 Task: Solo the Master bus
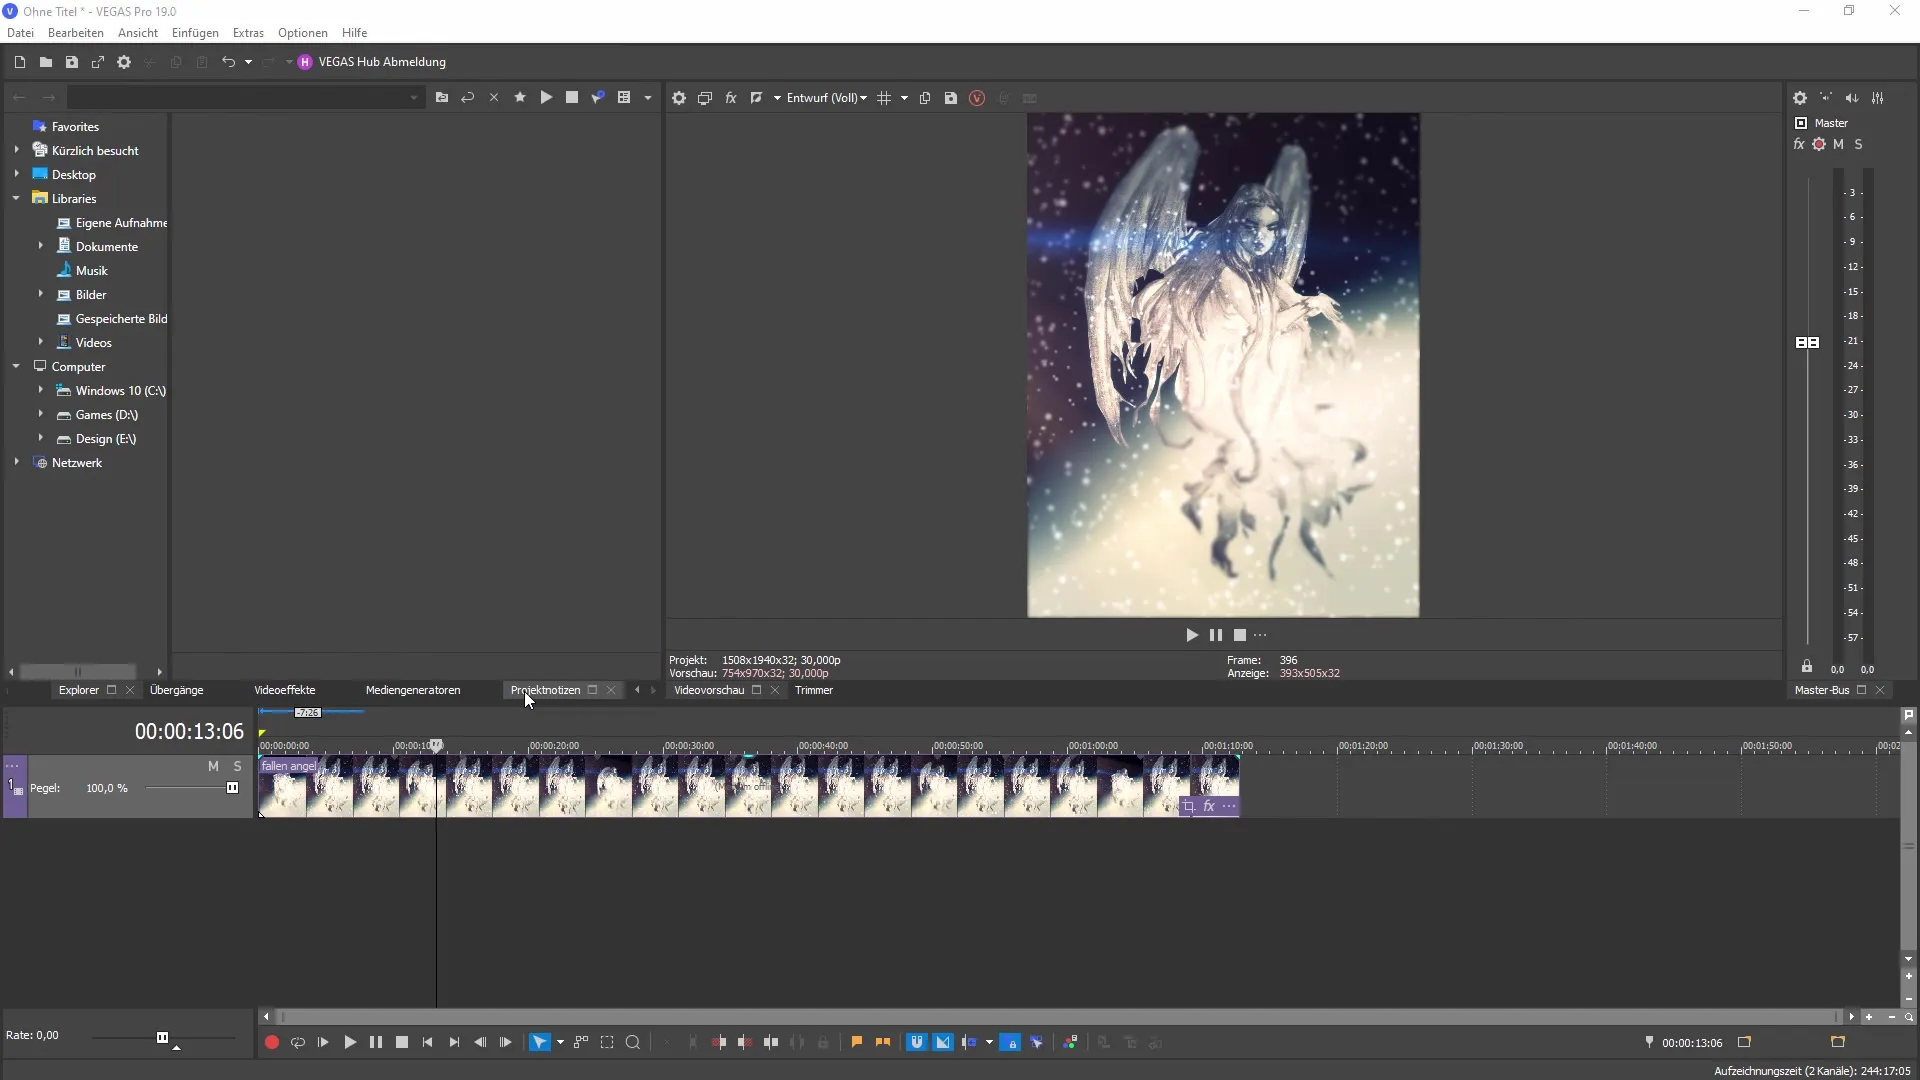[1859, 145]
